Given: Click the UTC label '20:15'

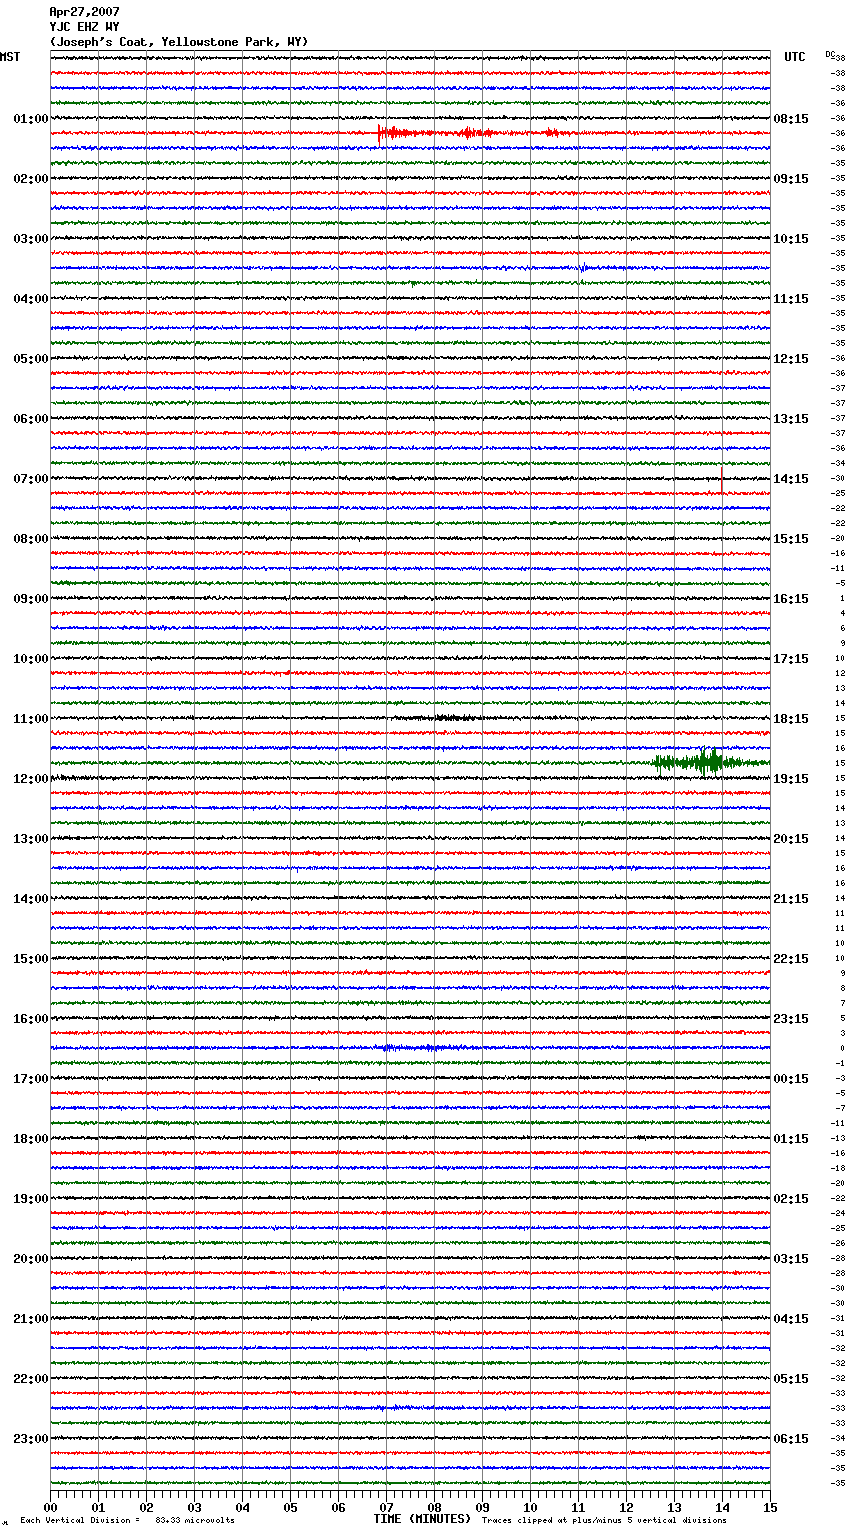Looking at the screenshot, I should pyautogui.click(x=791, y=839).
